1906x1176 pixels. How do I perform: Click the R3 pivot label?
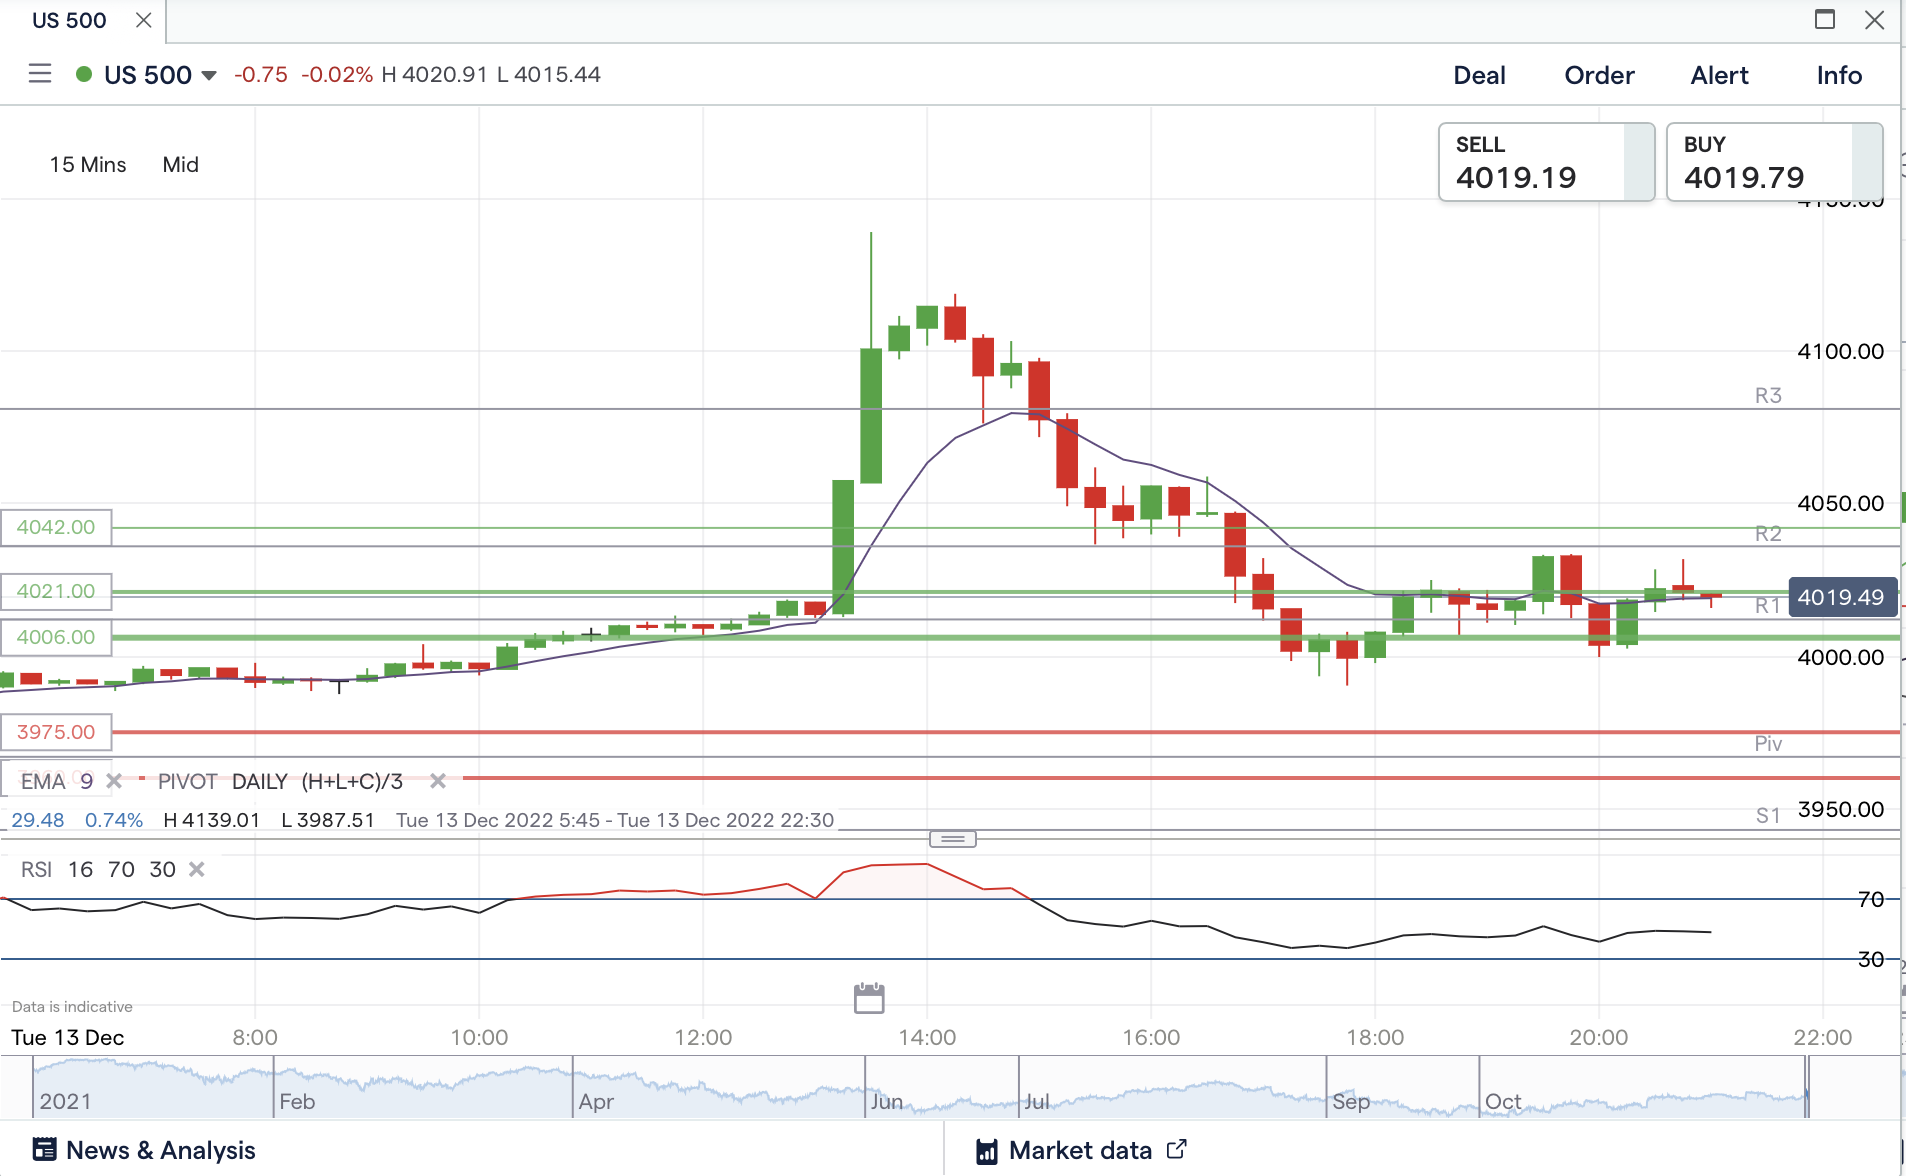tap(1768, 395)
